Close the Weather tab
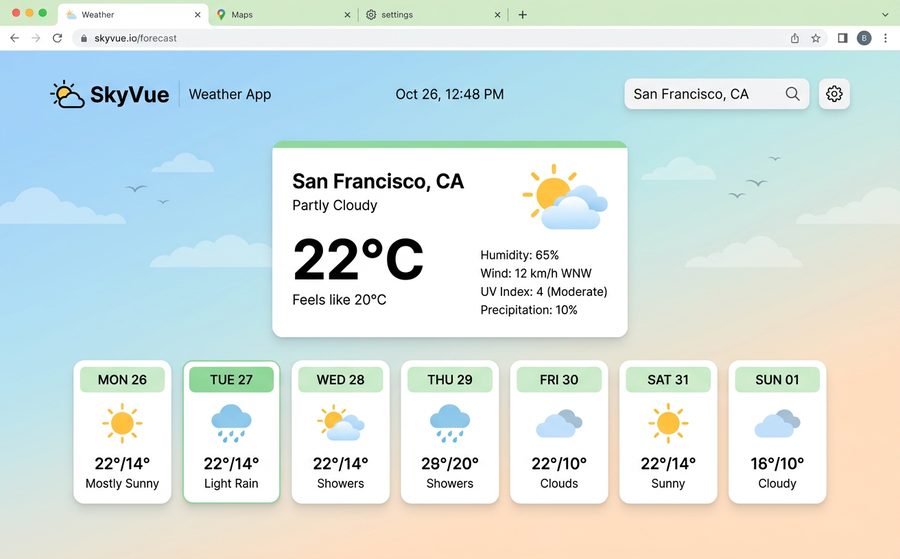Image resolution: width=900 pixels, height=559 pixels. [197, 15]
